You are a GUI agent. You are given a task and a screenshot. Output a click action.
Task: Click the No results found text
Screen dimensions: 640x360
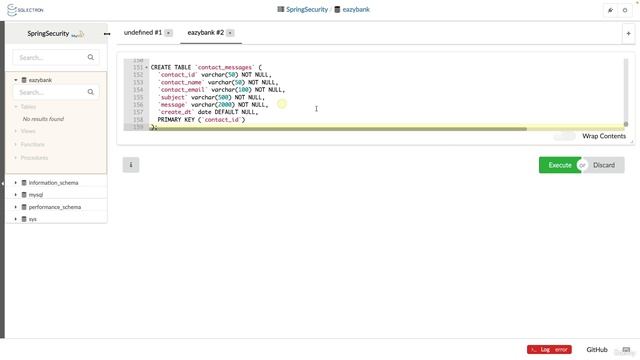point(43,119)
